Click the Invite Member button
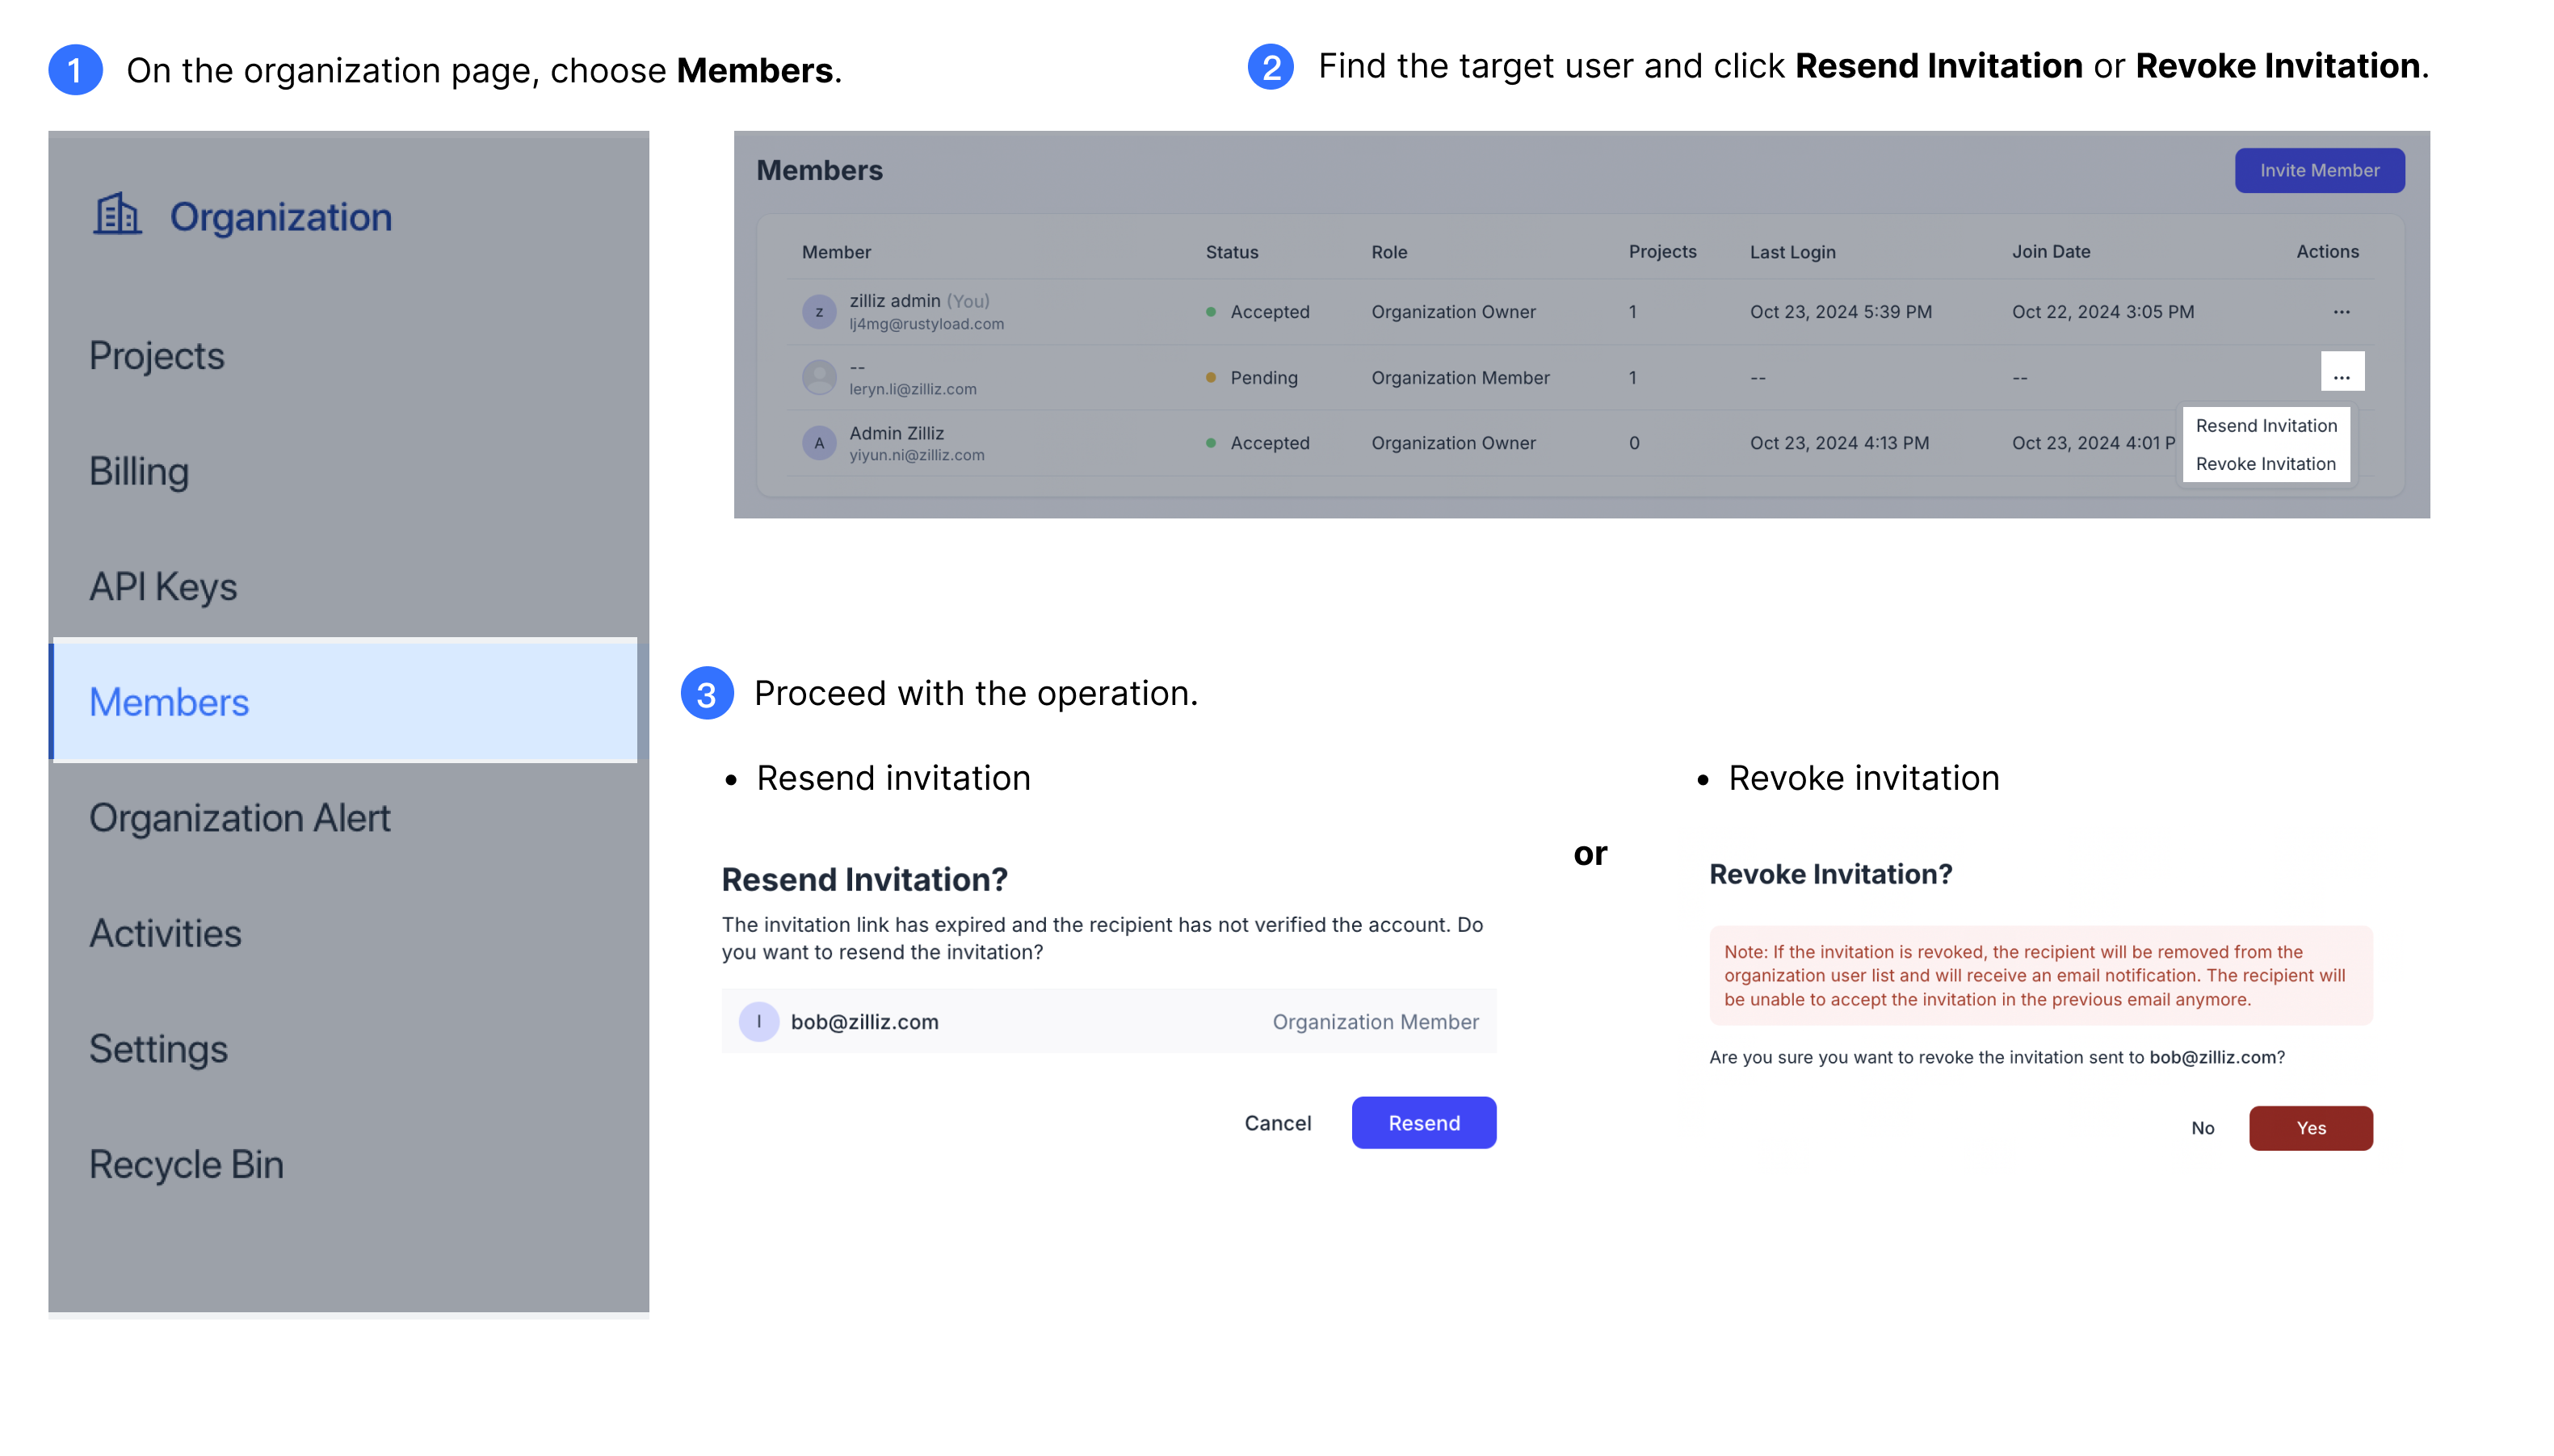Image resolution: width=2554 pixels, height=1456 pixels. click(x=2319, y=170)
